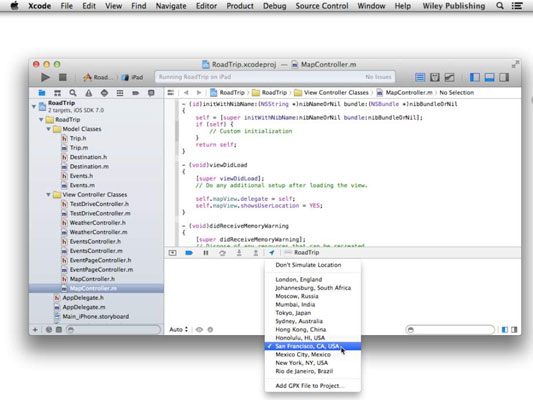Toggle the Debug area visibility
Image resolution: width=533 pixels, height=400 pixels.
click(489, 77)
